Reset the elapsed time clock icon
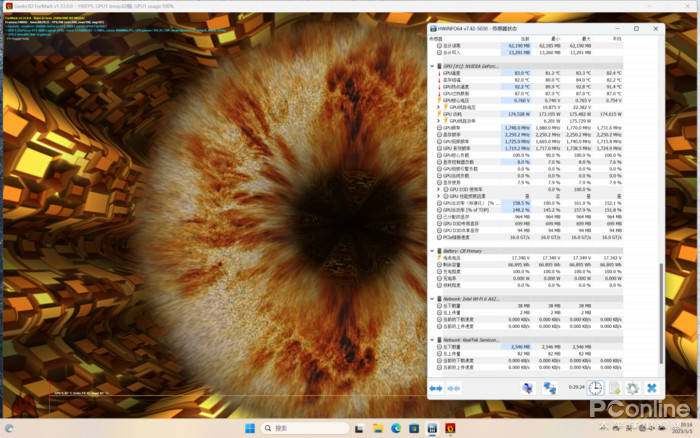The width and height of the screenshot is (700, 438). 595,388
